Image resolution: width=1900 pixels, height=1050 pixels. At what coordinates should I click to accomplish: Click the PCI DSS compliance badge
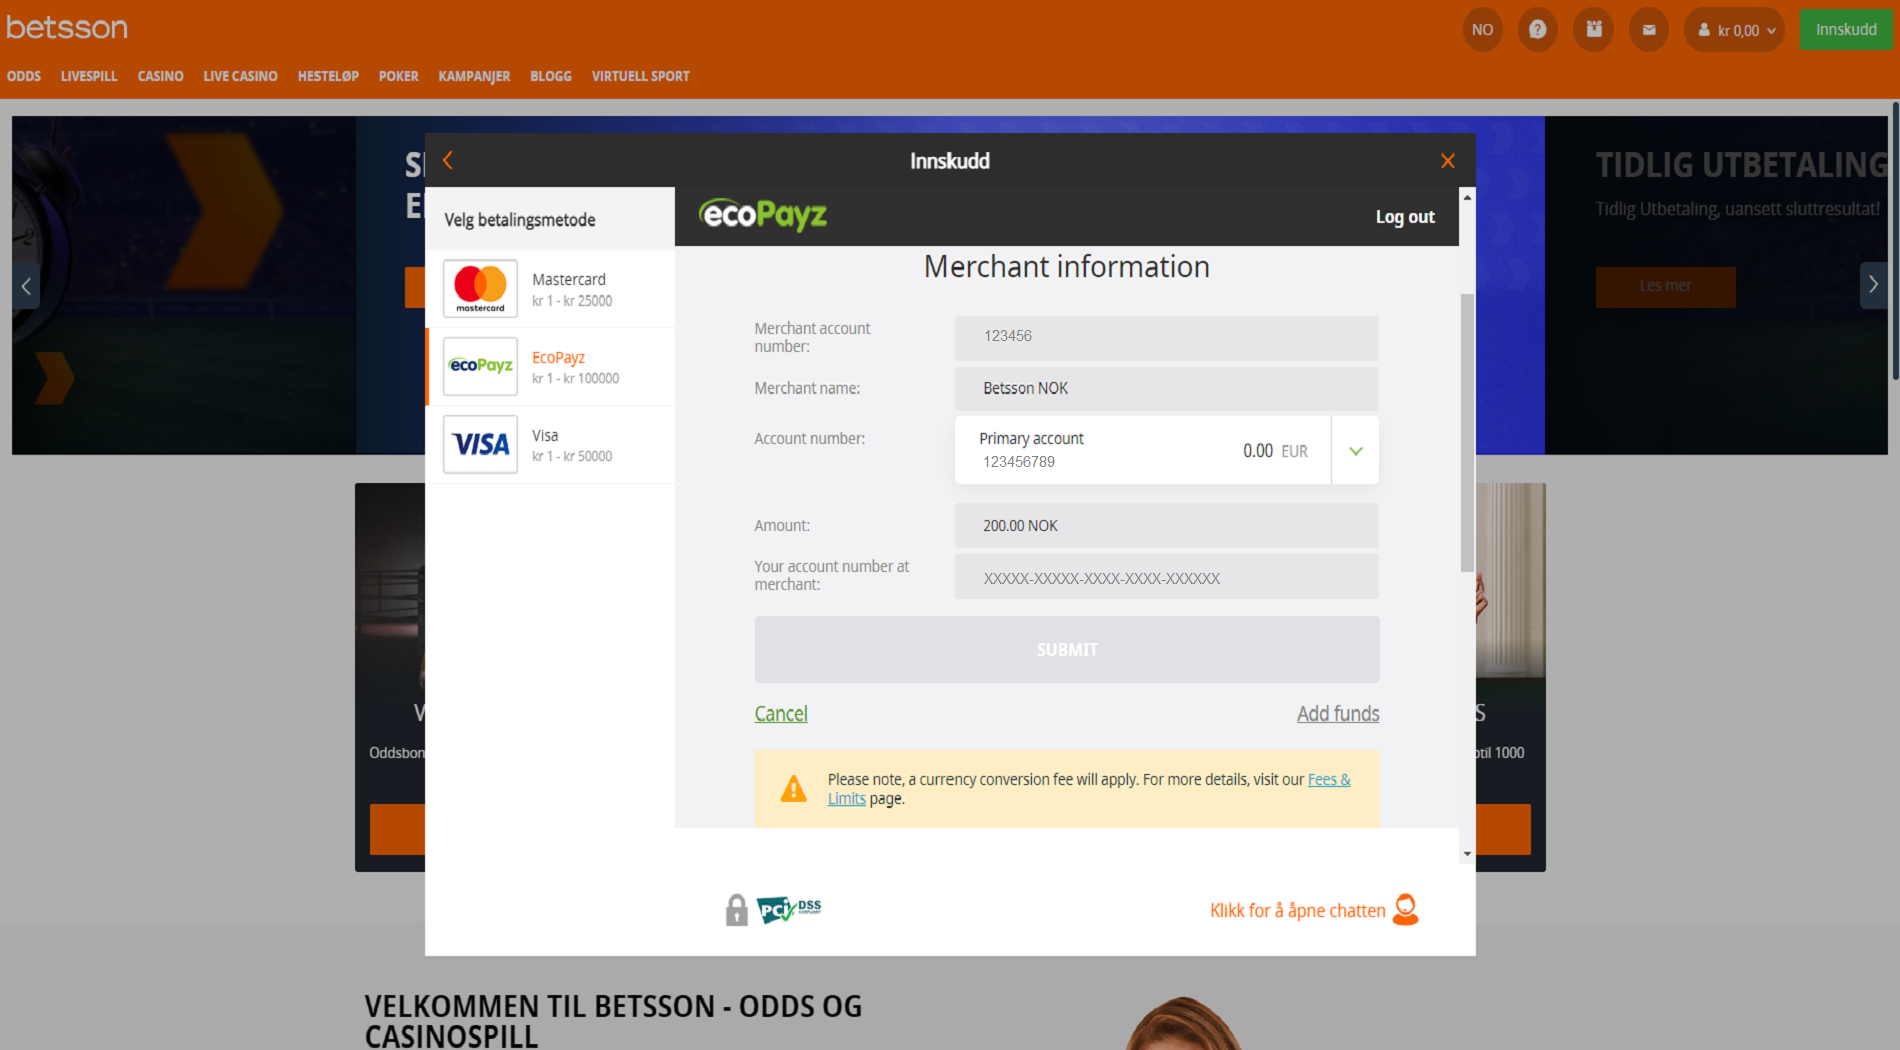[789, 909]
